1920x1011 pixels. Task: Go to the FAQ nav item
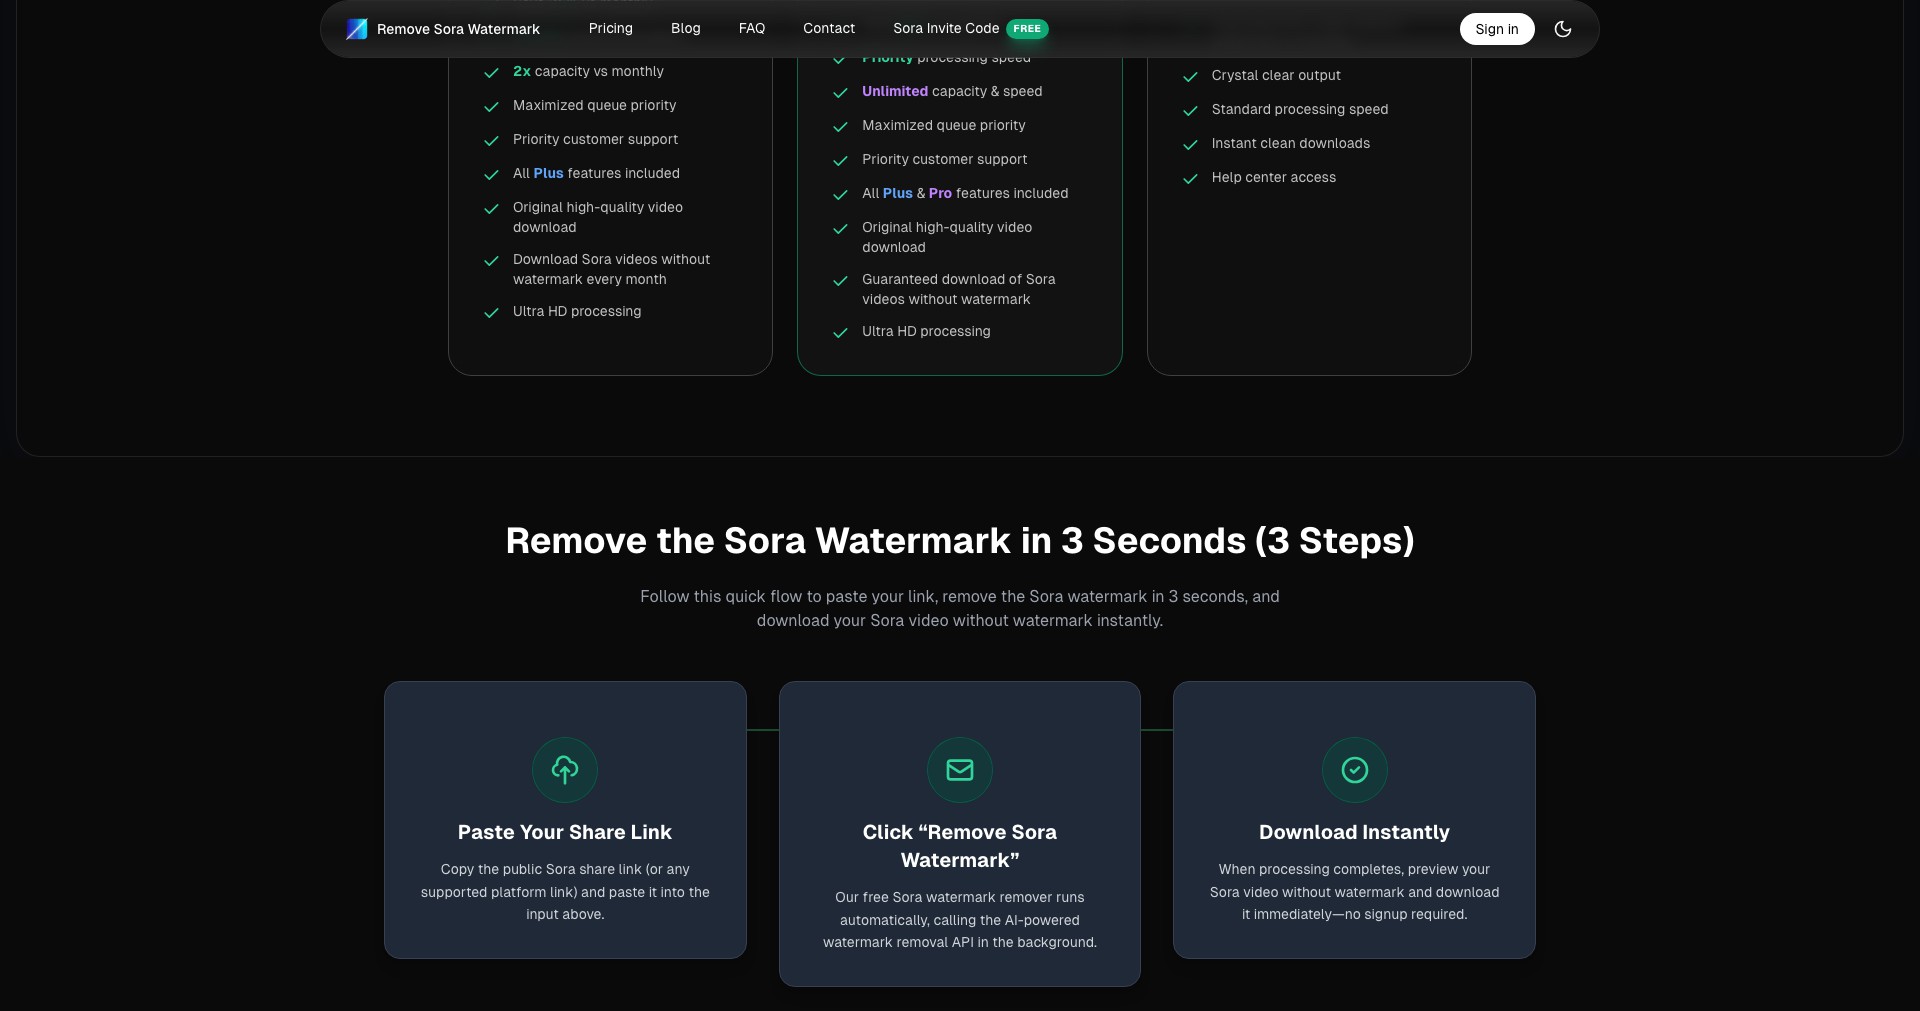[x=752, y=28]
